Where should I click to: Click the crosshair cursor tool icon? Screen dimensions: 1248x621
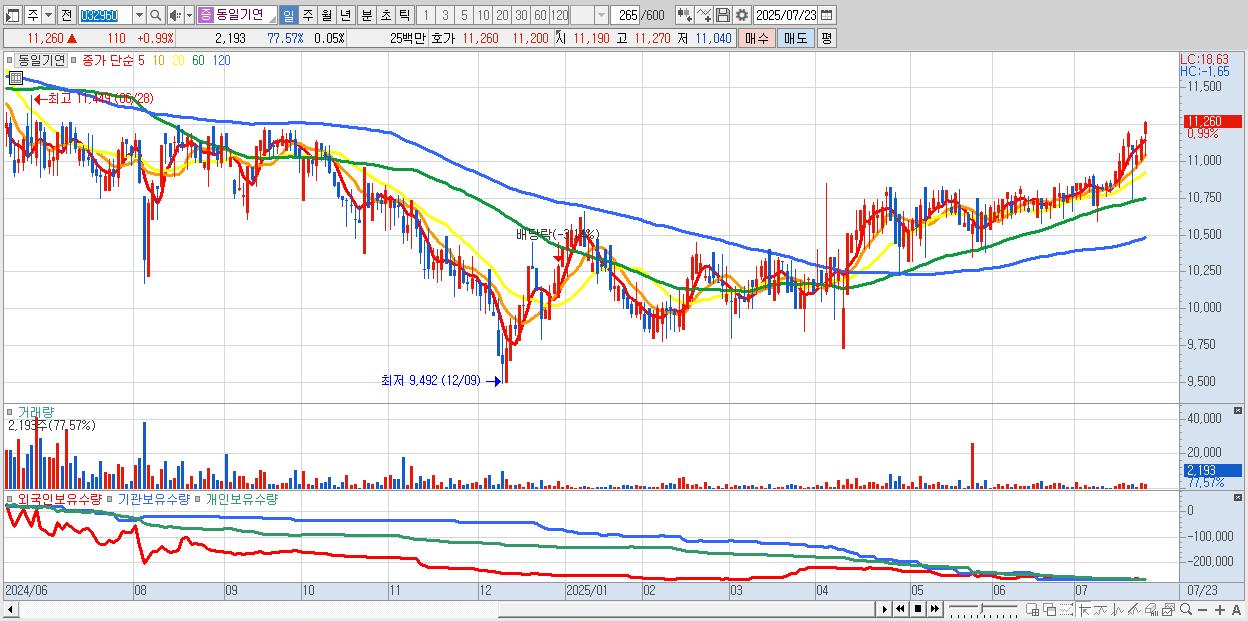coord(1085,609)
